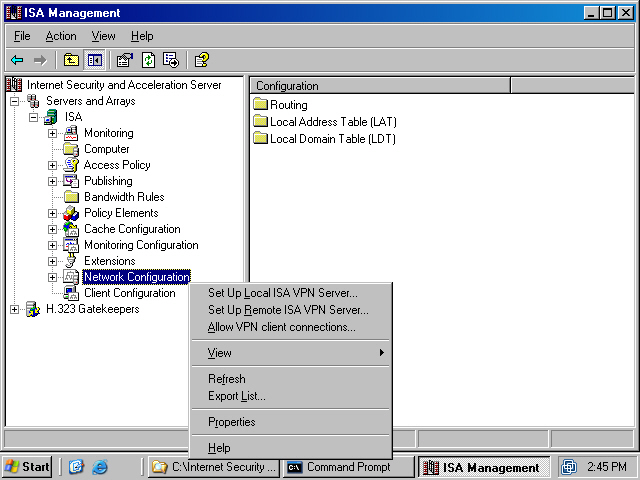Click the Publishing node icon

click(x=71, y=181)
